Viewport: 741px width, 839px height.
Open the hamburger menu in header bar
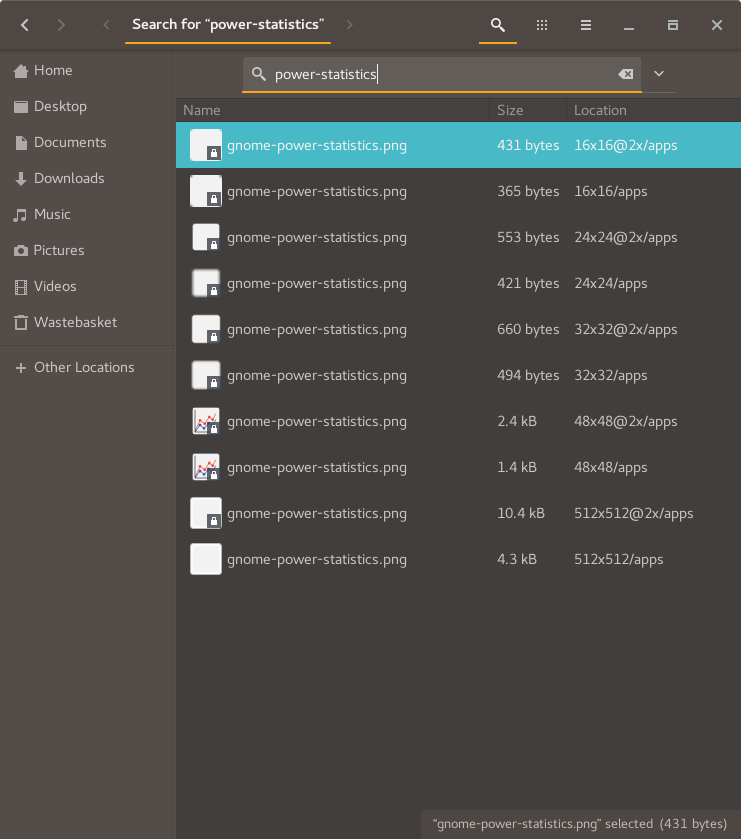586,25
